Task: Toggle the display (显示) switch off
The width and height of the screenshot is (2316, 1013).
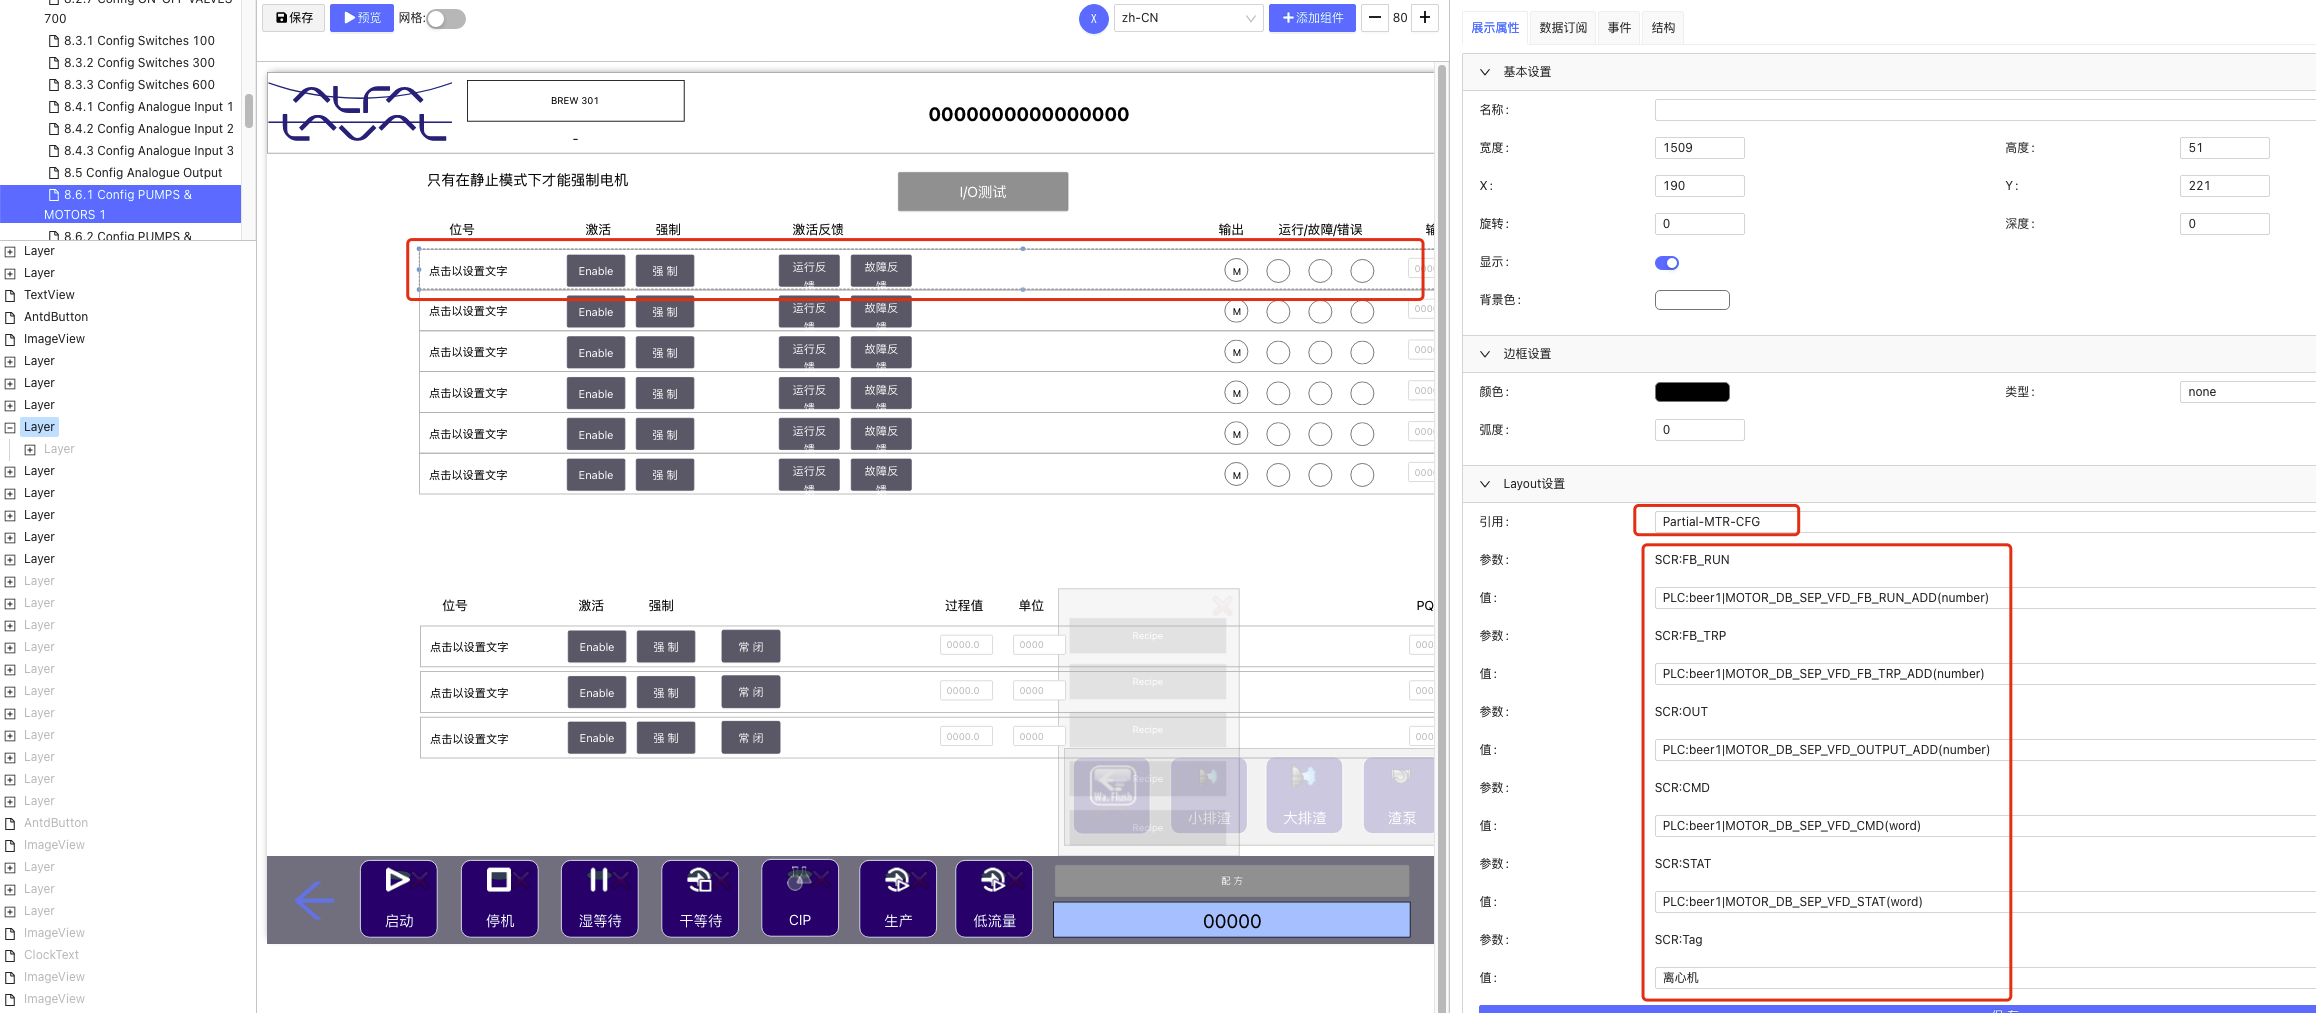Action: tap(1666, 263)
